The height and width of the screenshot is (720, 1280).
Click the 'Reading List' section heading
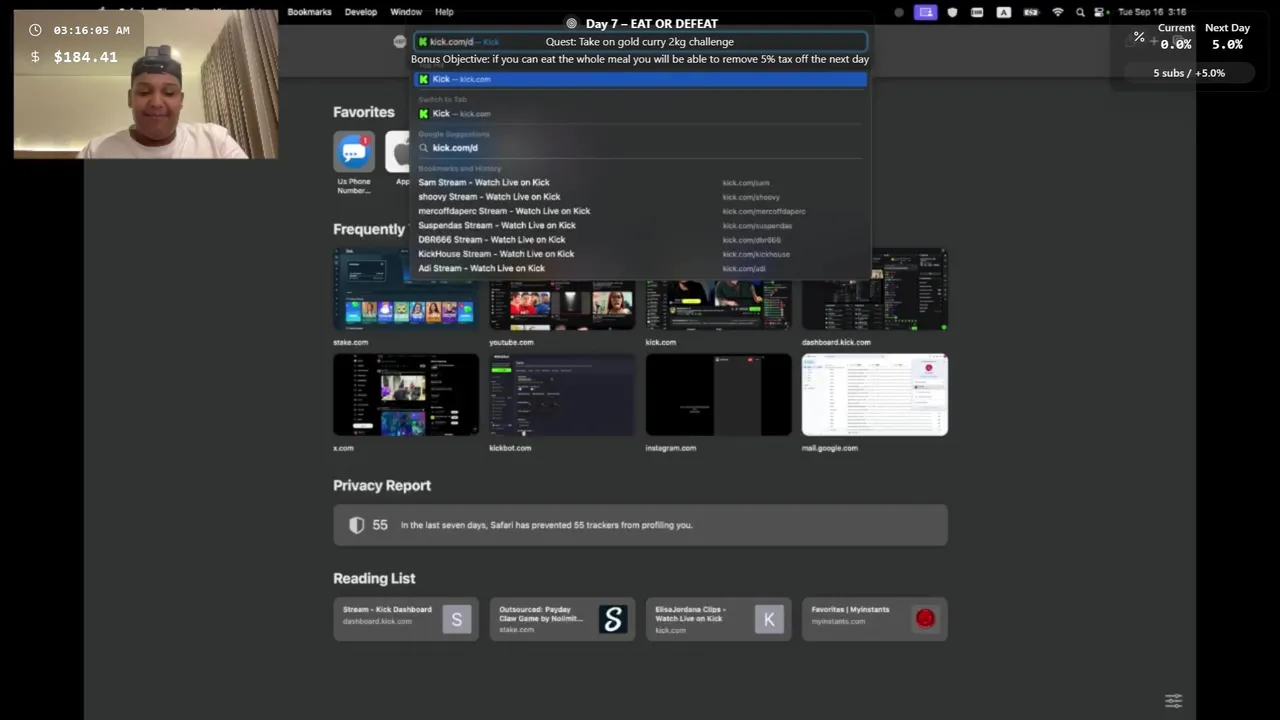[x=374, y=579]
